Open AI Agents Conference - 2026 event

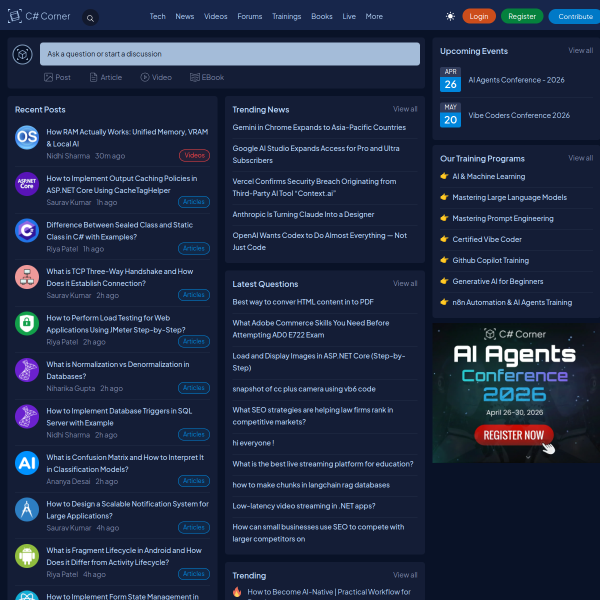(516, 80)
